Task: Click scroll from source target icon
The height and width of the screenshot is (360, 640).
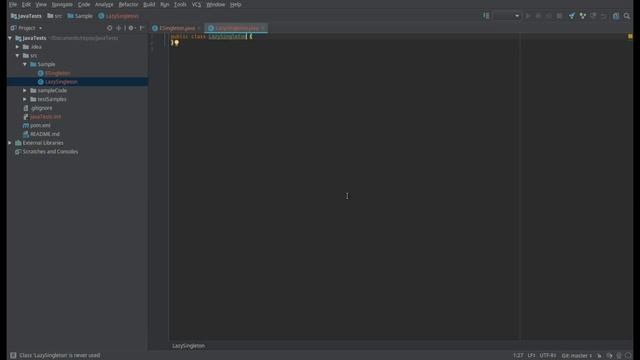Action: tap(109, 28)
